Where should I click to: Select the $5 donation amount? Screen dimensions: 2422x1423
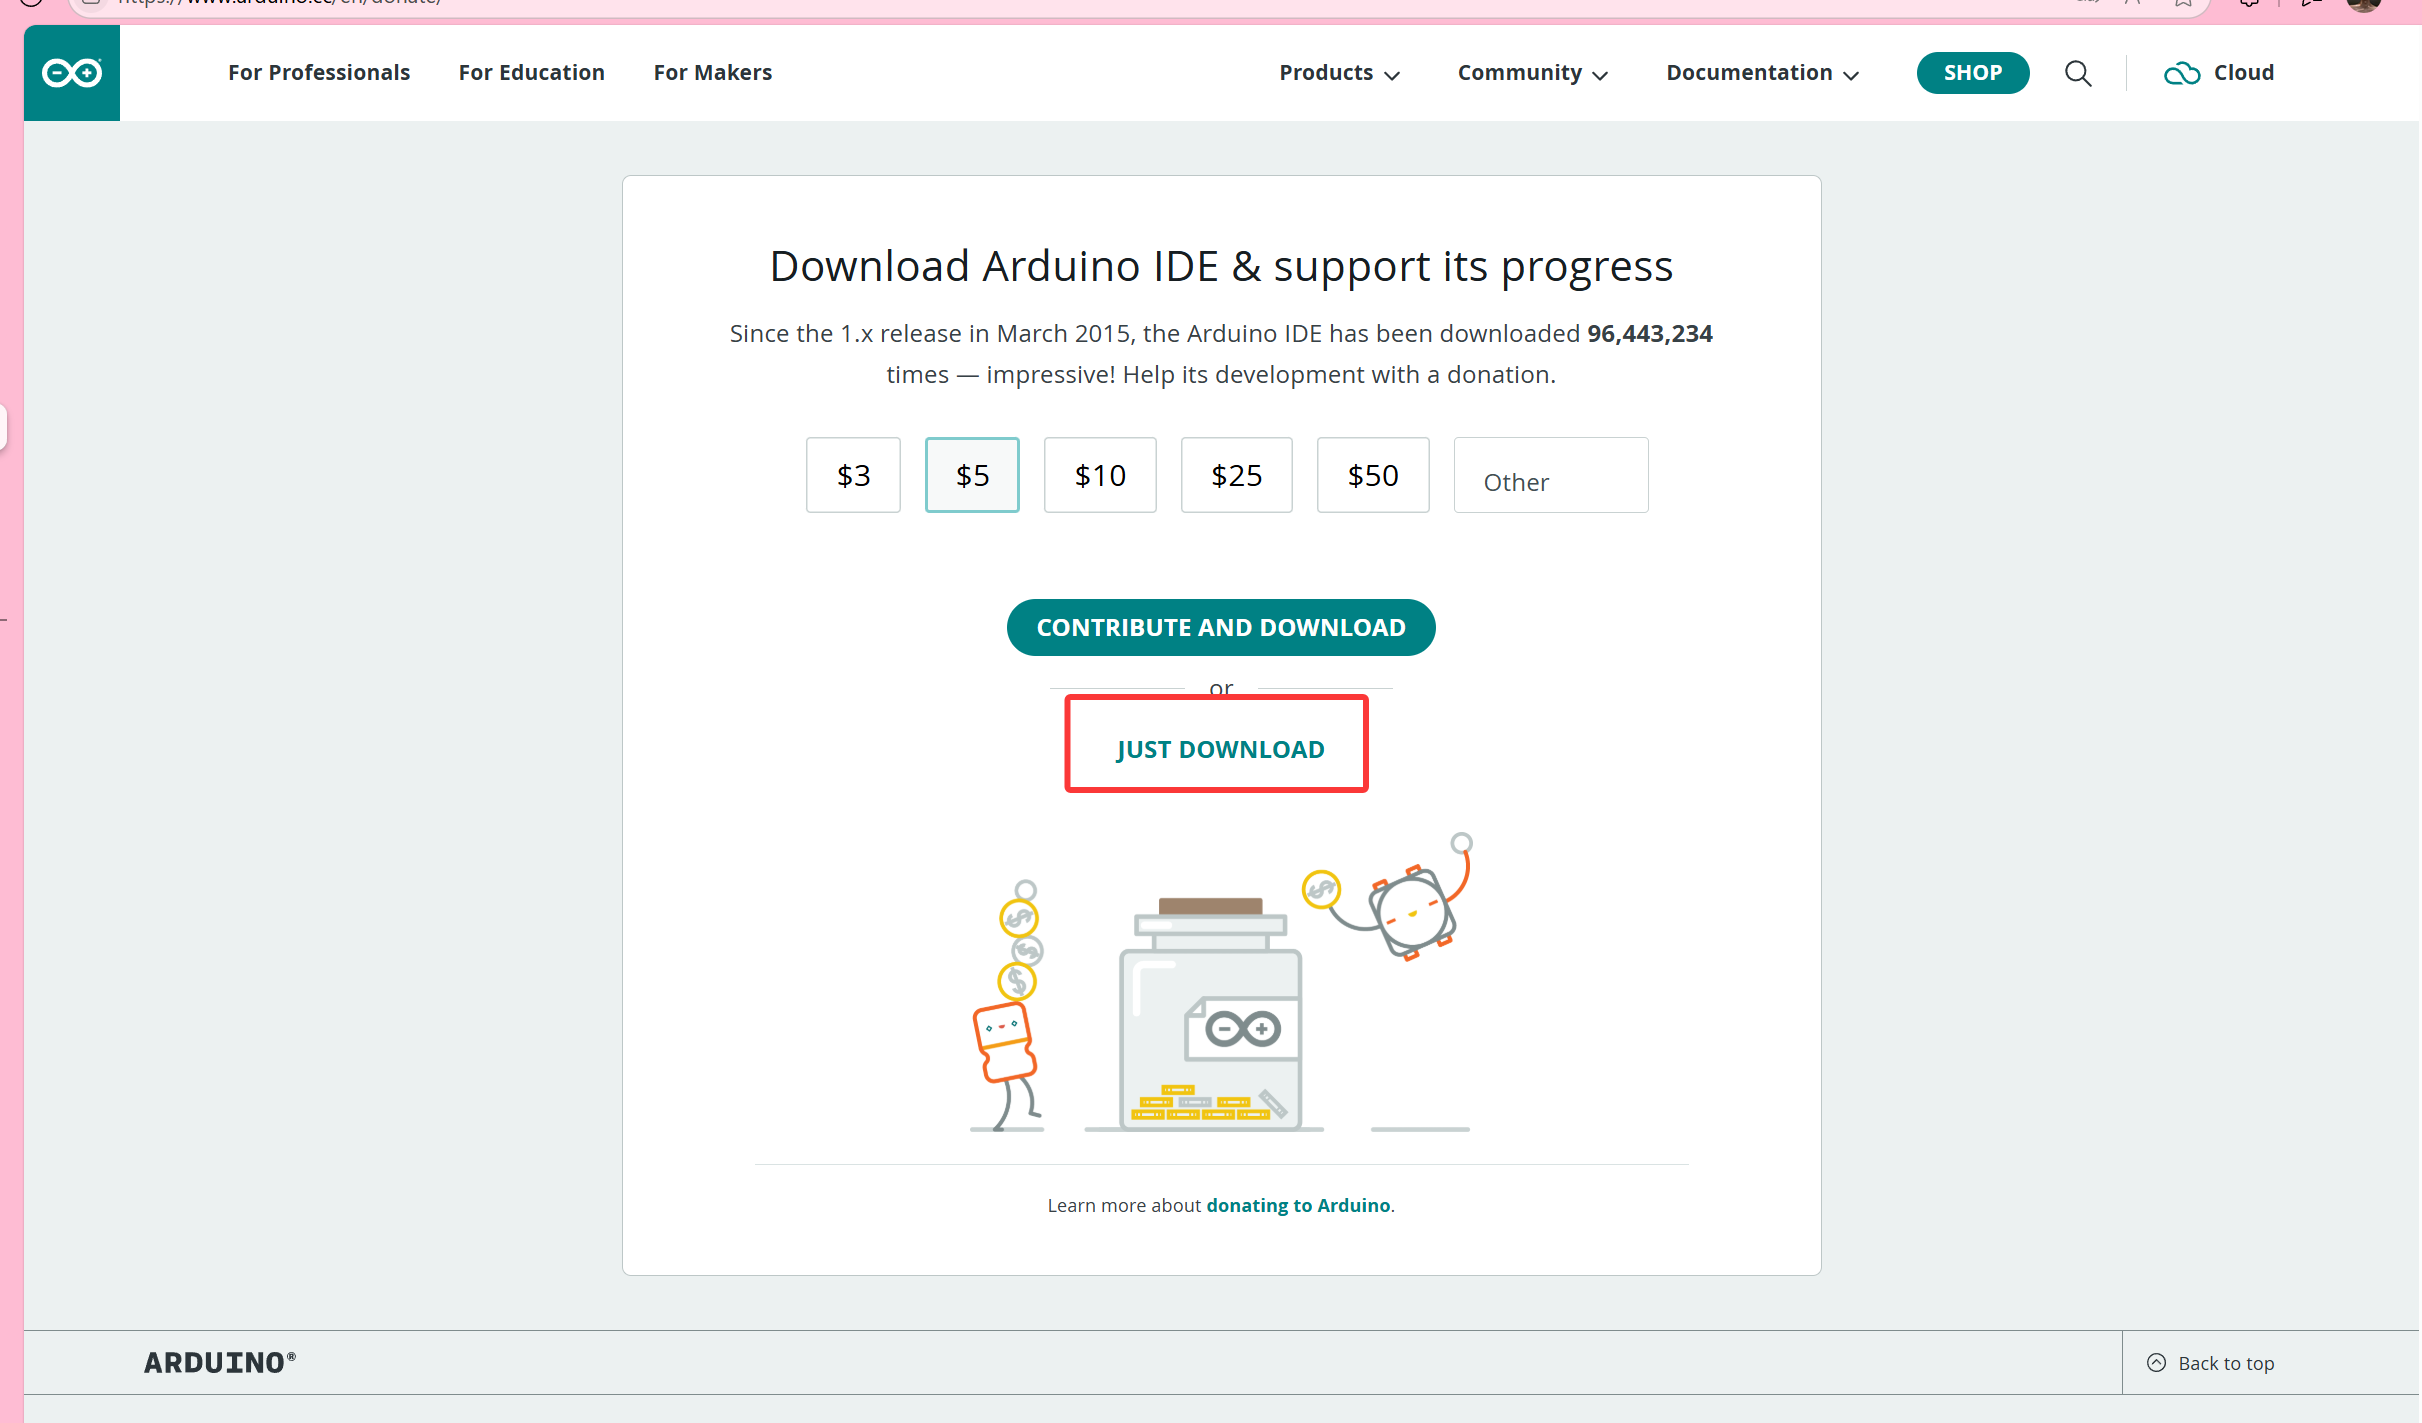972,475
